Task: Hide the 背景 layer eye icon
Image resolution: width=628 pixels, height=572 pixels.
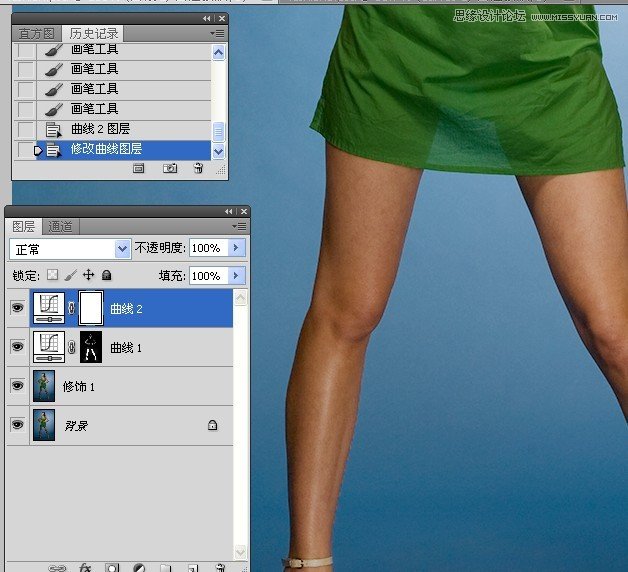Action: click(x=17, y=424)
